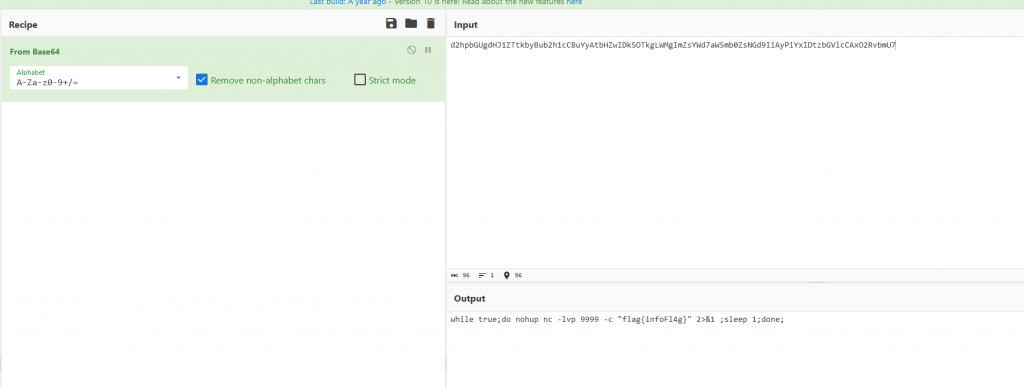
Task: Click the Base64 input string
Action: 673,45
